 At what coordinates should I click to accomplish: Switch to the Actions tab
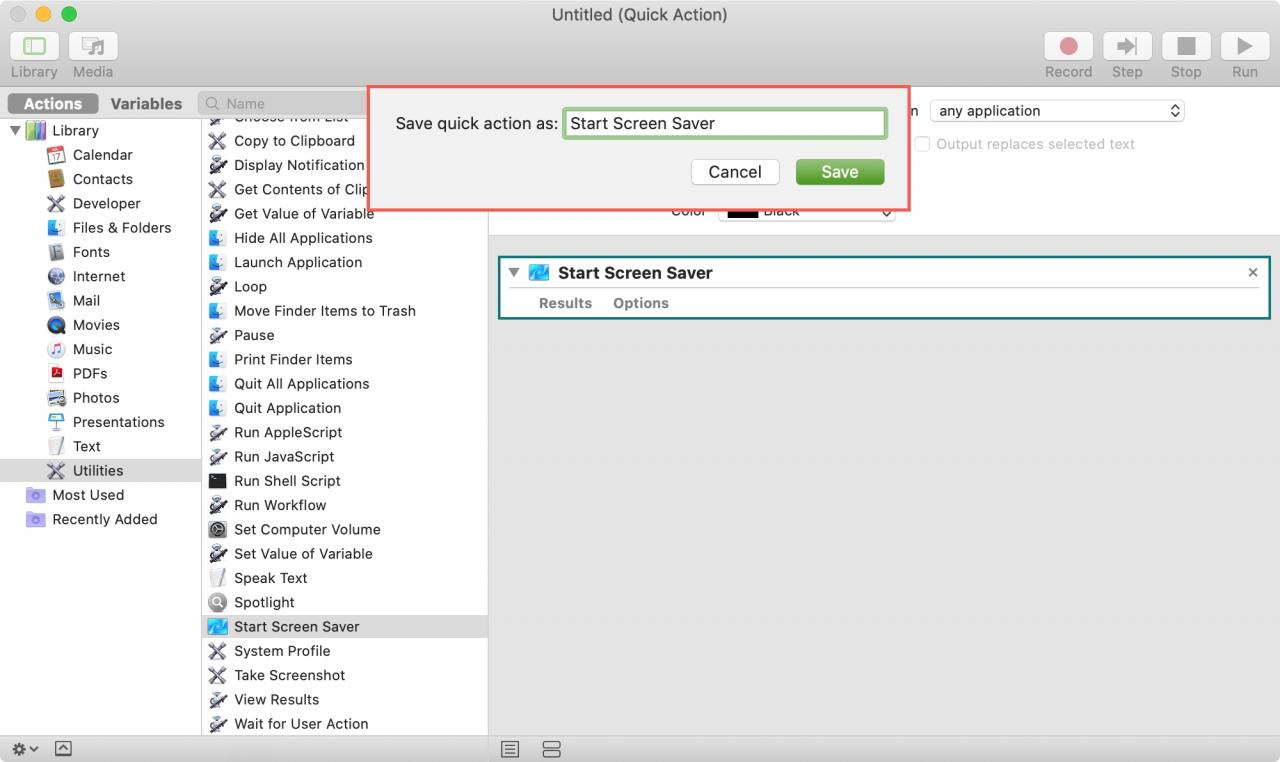point(52,103)
